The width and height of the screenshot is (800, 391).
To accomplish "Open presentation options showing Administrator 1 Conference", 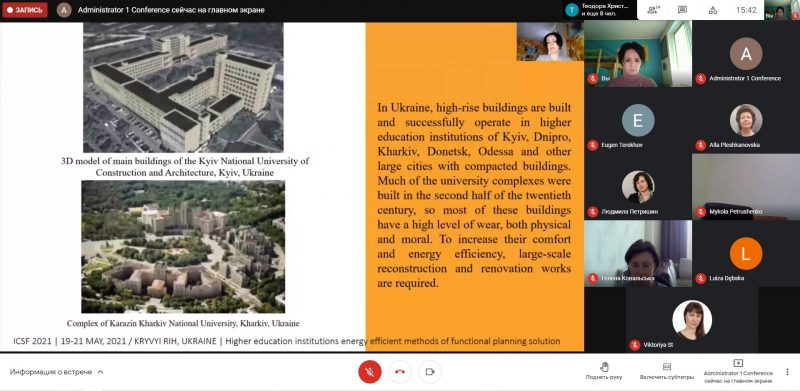I will [x=738, y=371].
